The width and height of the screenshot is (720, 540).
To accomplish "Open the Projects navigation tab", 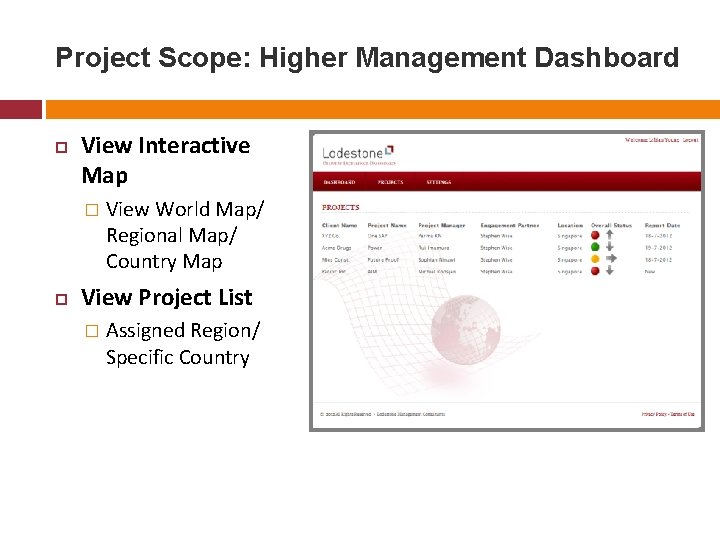I will tap(390, 182).
